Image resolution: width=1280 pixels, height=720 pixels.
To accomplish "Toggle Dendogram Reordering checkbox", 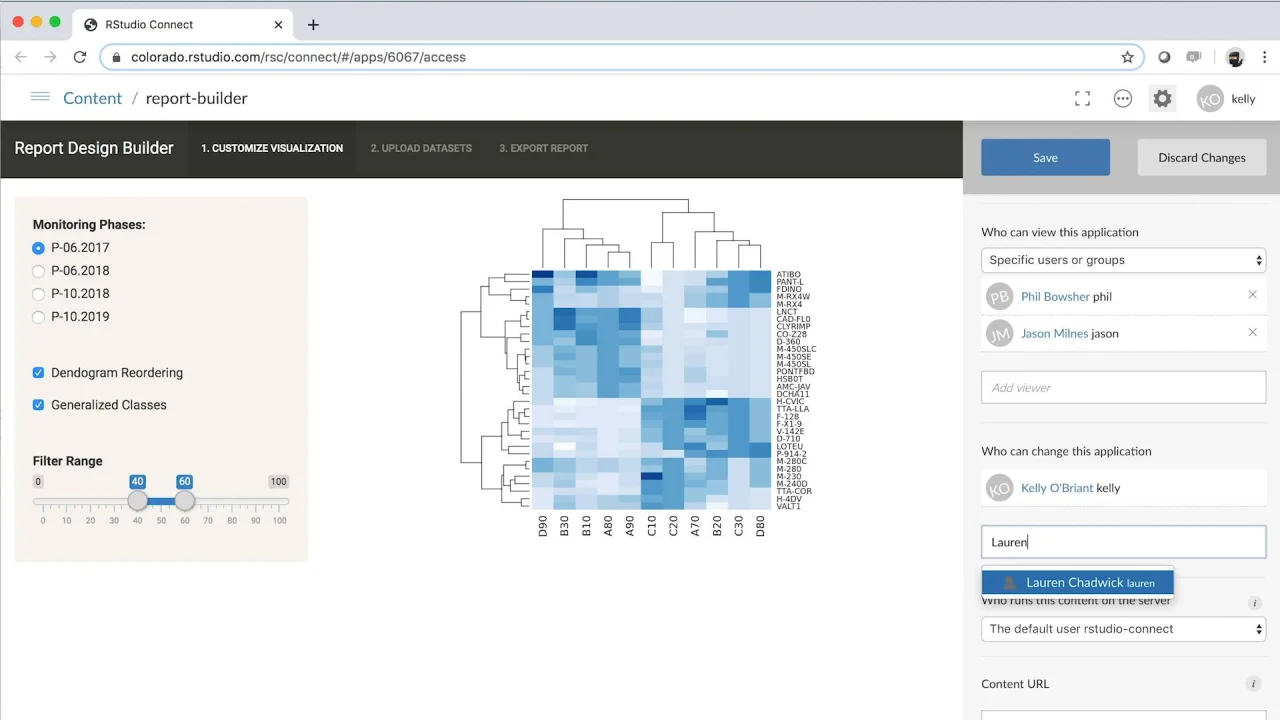I will 39,372.
